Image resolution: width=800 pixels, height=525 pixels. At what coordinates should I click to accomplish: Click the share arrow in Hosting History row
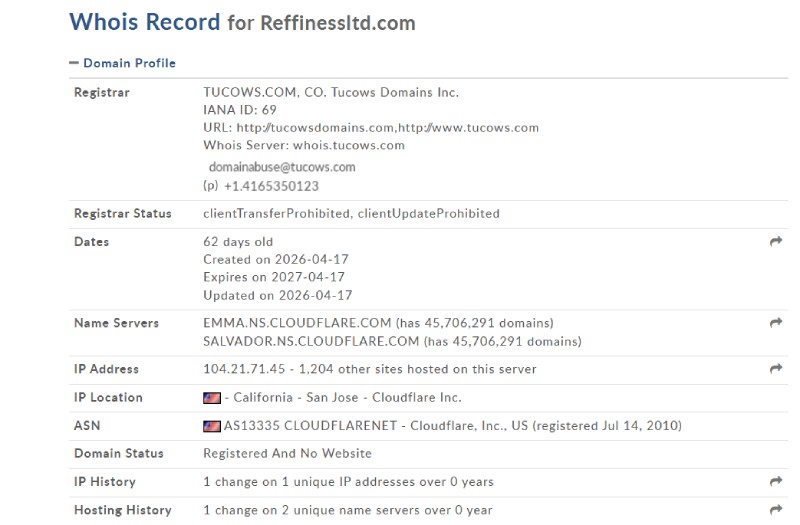(776, 509)
